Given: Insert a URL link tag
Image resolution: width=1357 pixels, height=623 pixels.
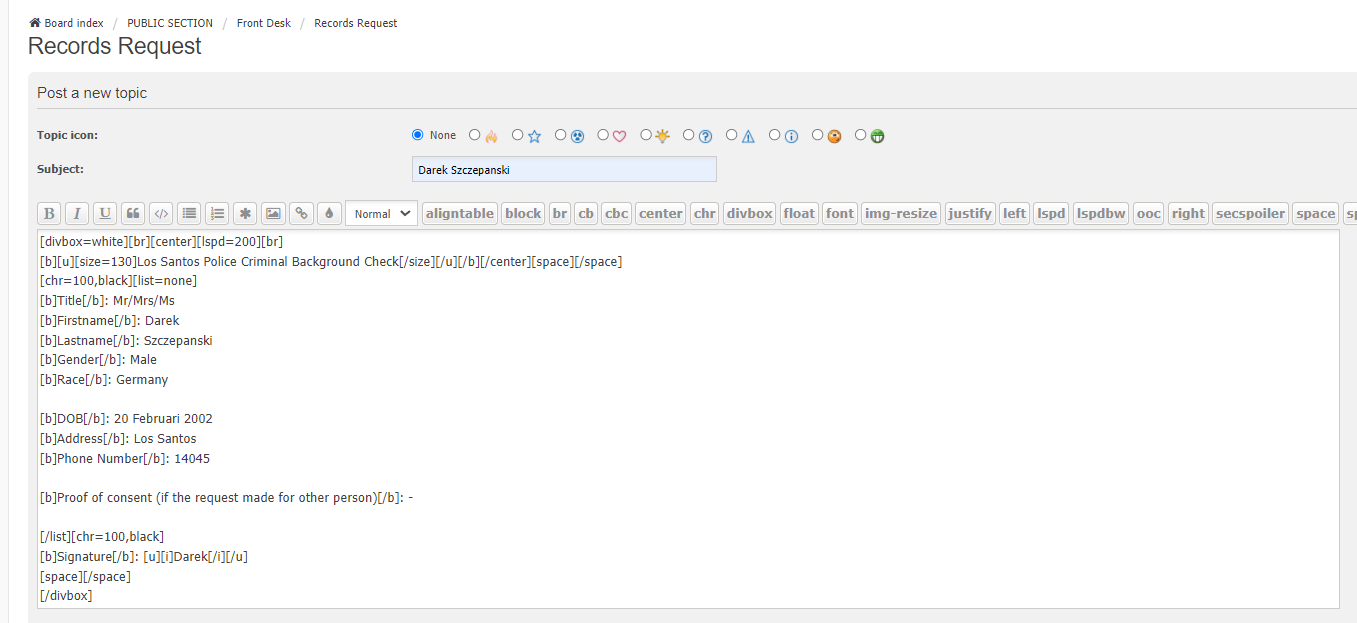Looking at the screenshot, I should tap(301, 213).
